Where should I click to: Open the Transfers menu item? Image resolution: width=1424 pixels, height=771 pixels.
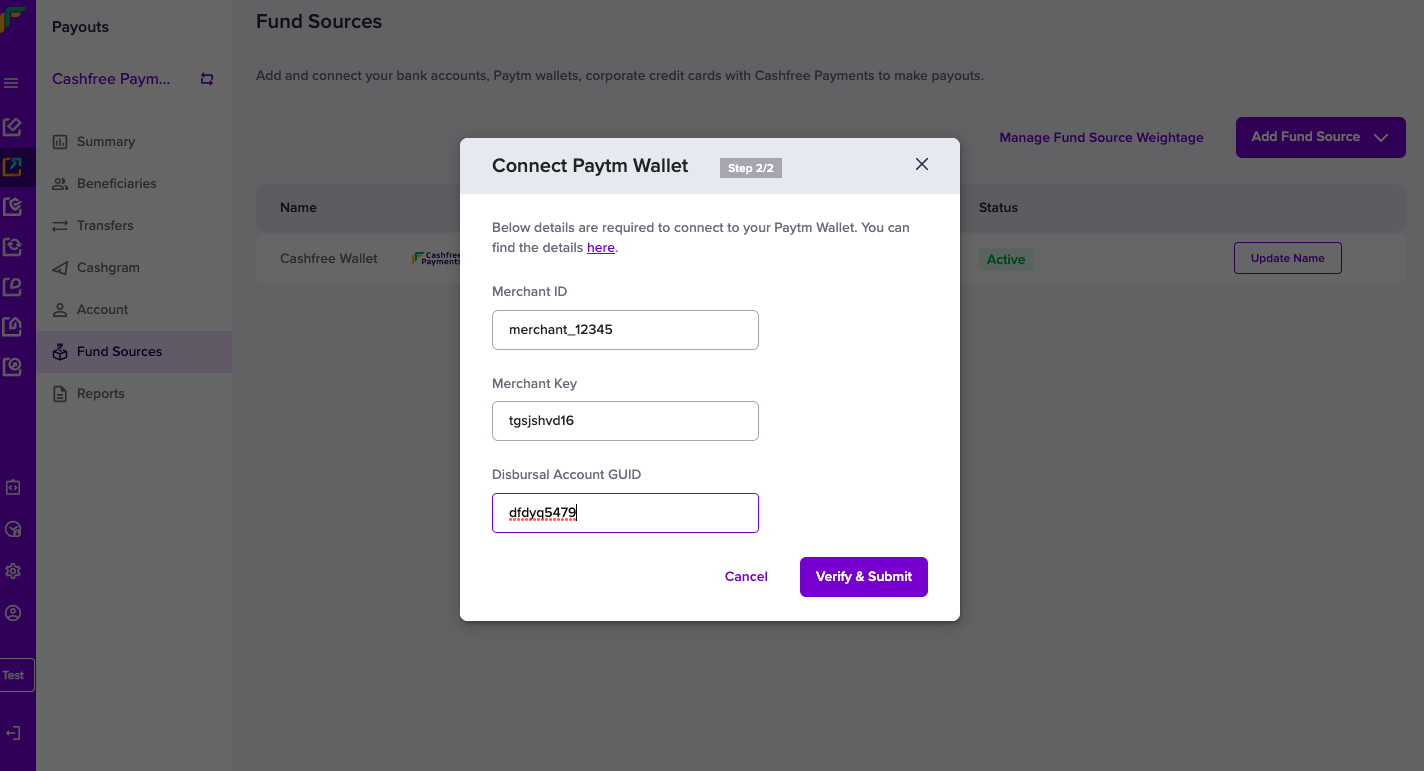(x=134, y=226)
